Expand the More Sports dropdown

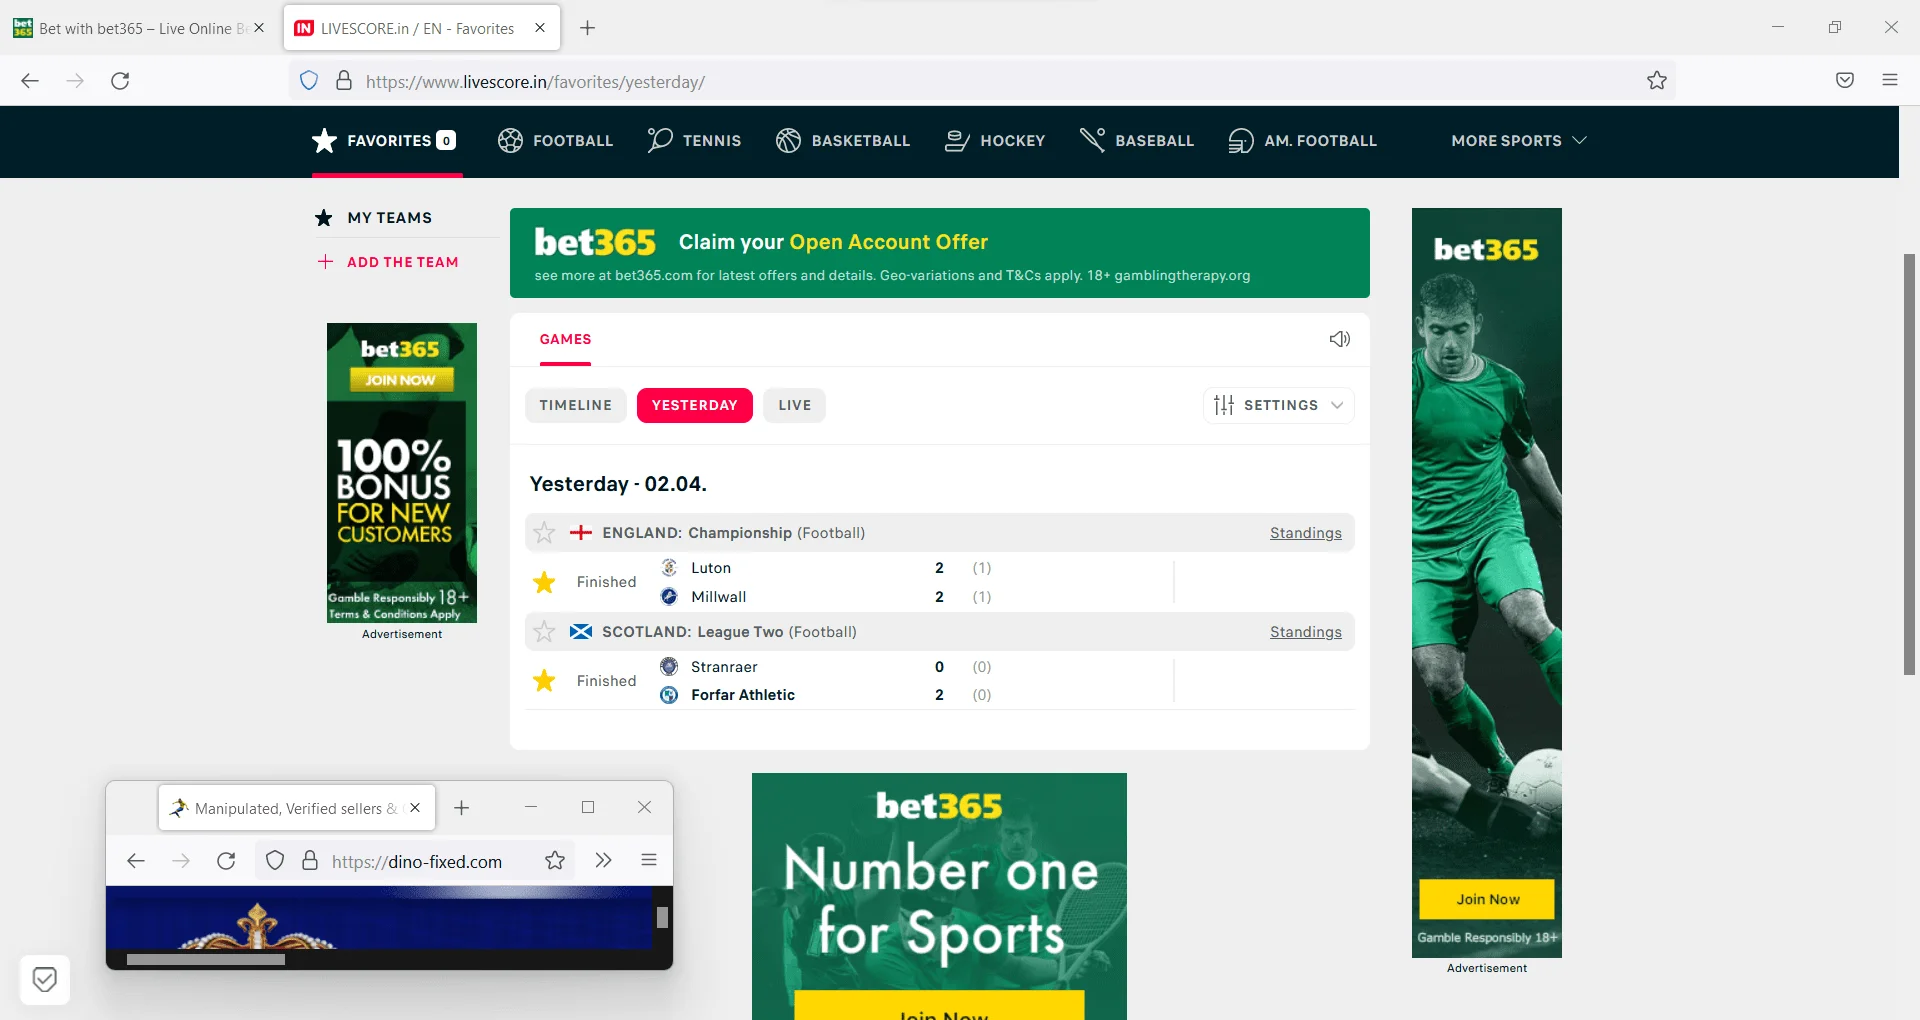(1519, 141)
